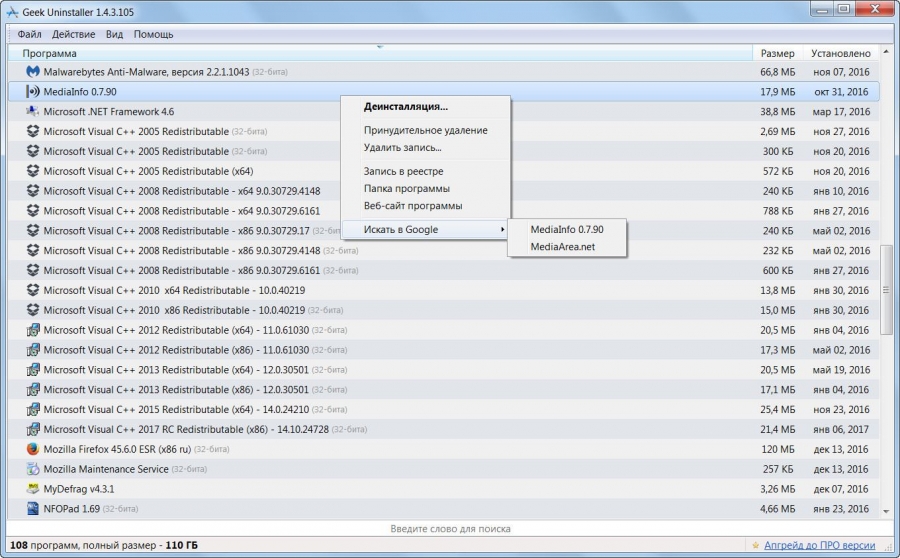Click icon of Visual C++ 2008 x64 9.0.30729.6161
The image size is (900, 558).
coord(33,211)
